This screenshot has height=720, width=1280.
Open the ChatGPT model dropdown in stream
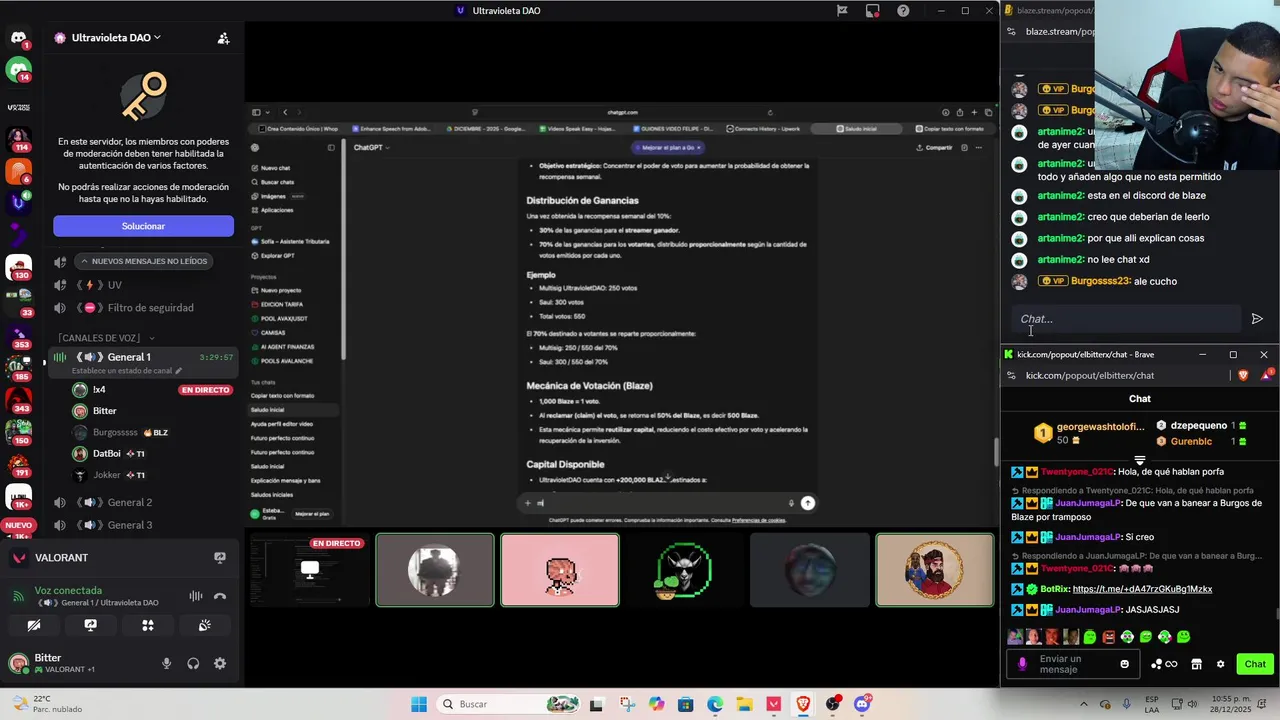point(371,147)
